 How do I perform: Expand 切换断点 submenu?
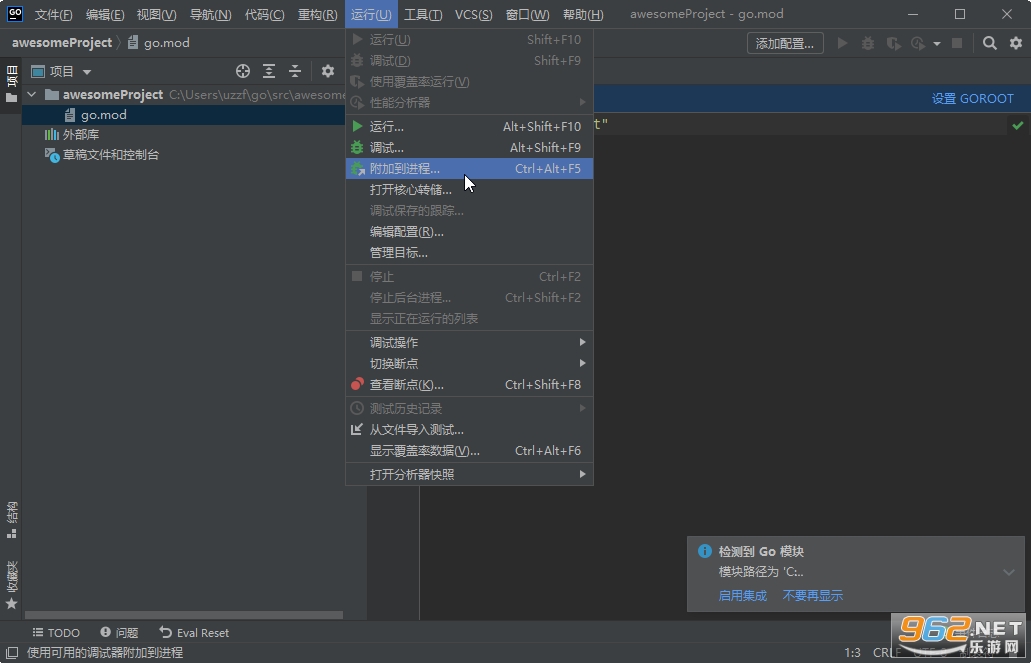click(469, 363)
